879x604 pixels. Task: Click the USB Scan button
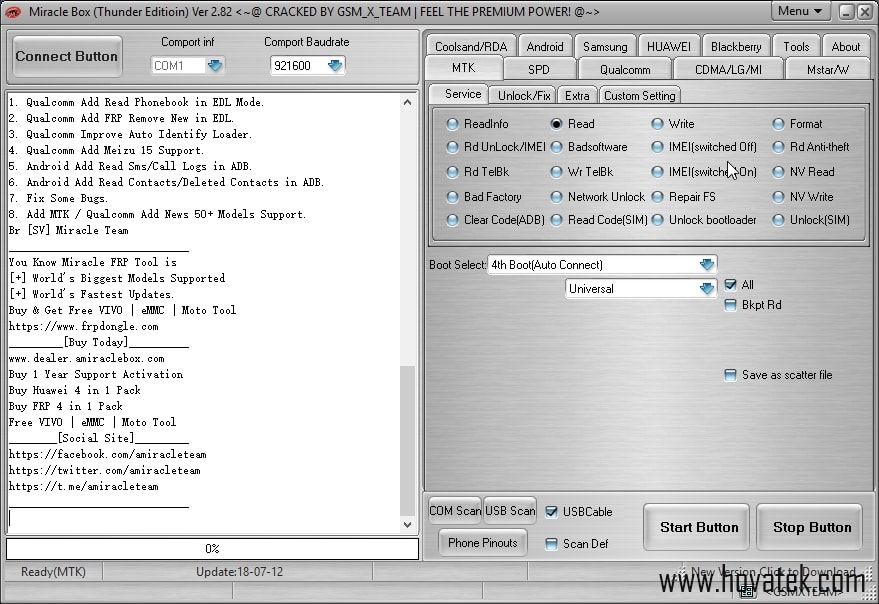point(510,511)
